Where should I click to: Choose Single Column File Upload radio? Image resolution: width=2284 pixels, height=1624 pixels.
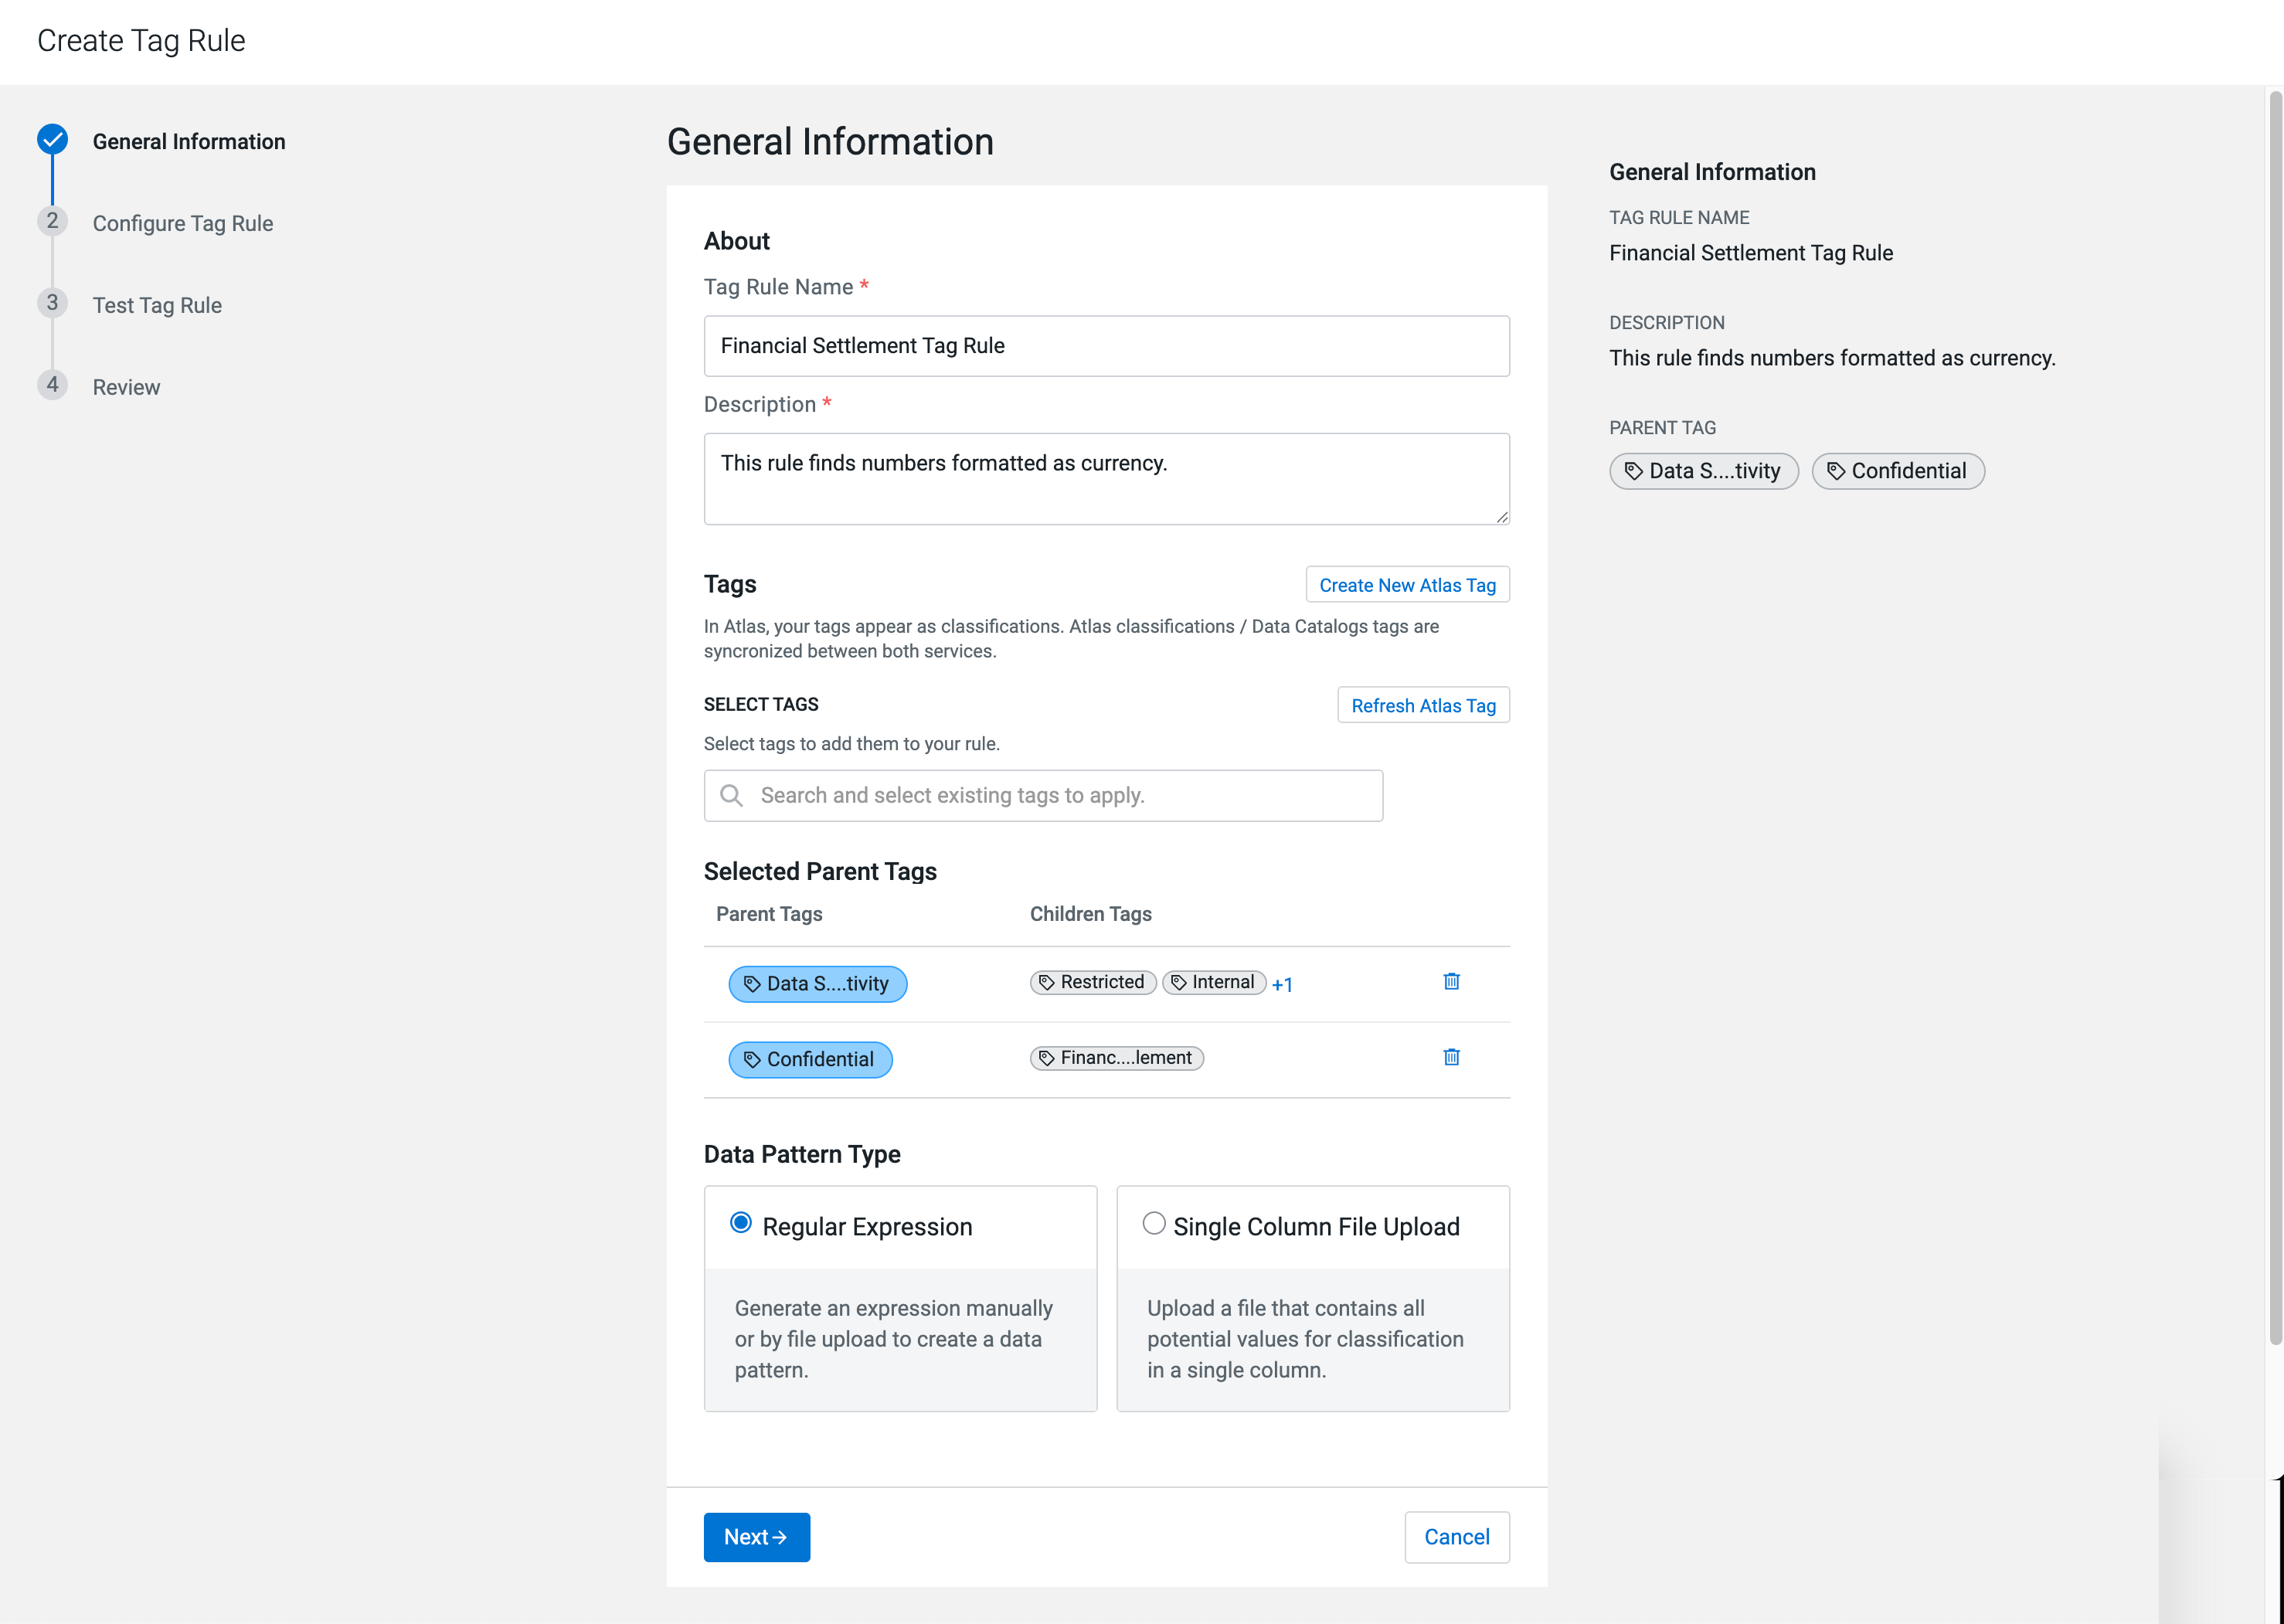(x=1154, y=1224)
